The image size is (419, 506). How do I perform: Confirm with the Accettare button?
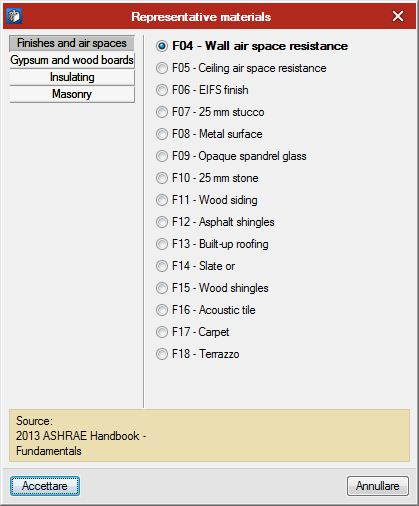pyautogui.click(x=45, y=486)
